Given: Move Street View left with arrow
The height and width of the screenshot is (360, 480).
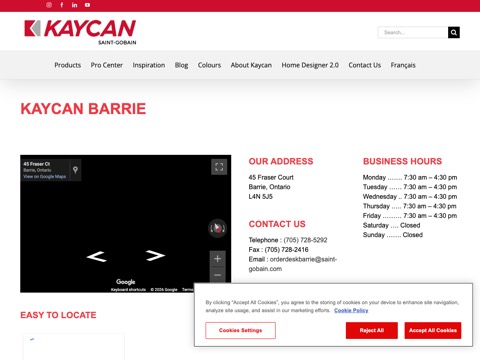Looking at the screenshot, I should (97, 256).
